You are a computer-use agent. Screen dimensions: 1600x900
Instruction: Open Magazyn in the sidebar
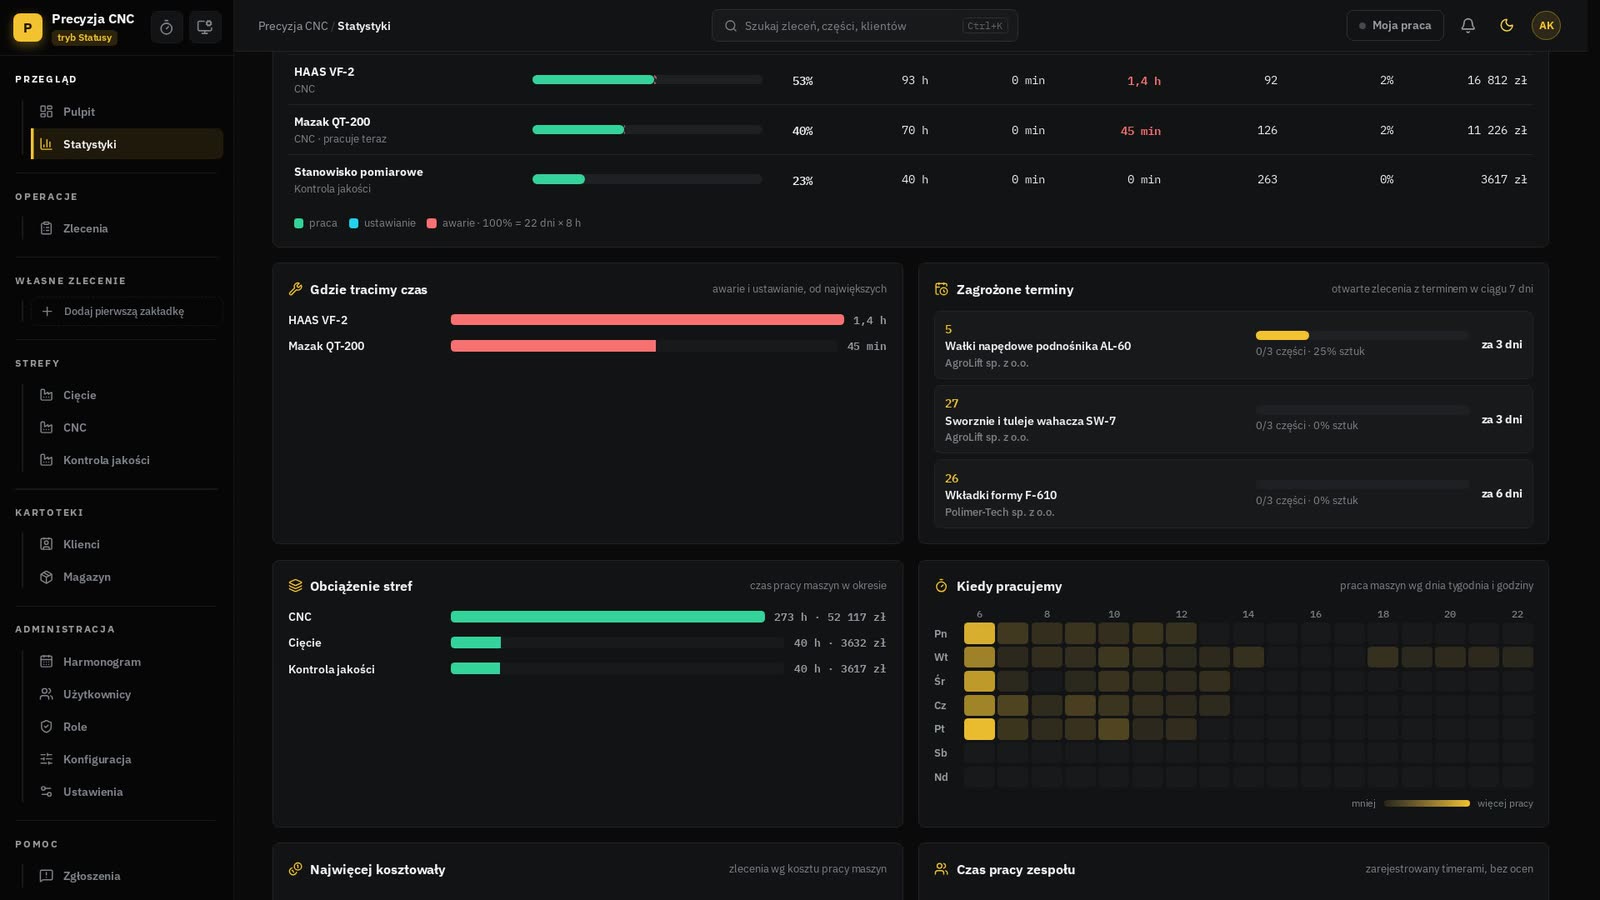126,577
